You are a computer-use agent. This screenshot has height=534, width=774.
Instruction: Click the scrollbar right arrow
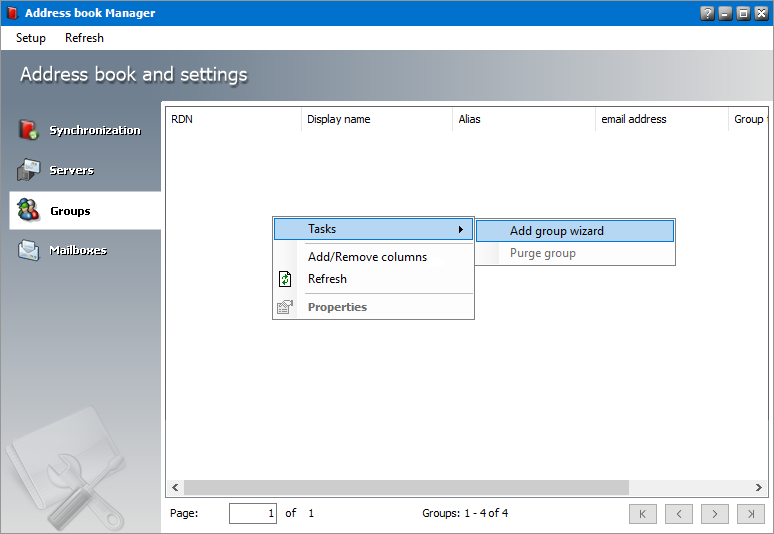pos(759,488)
